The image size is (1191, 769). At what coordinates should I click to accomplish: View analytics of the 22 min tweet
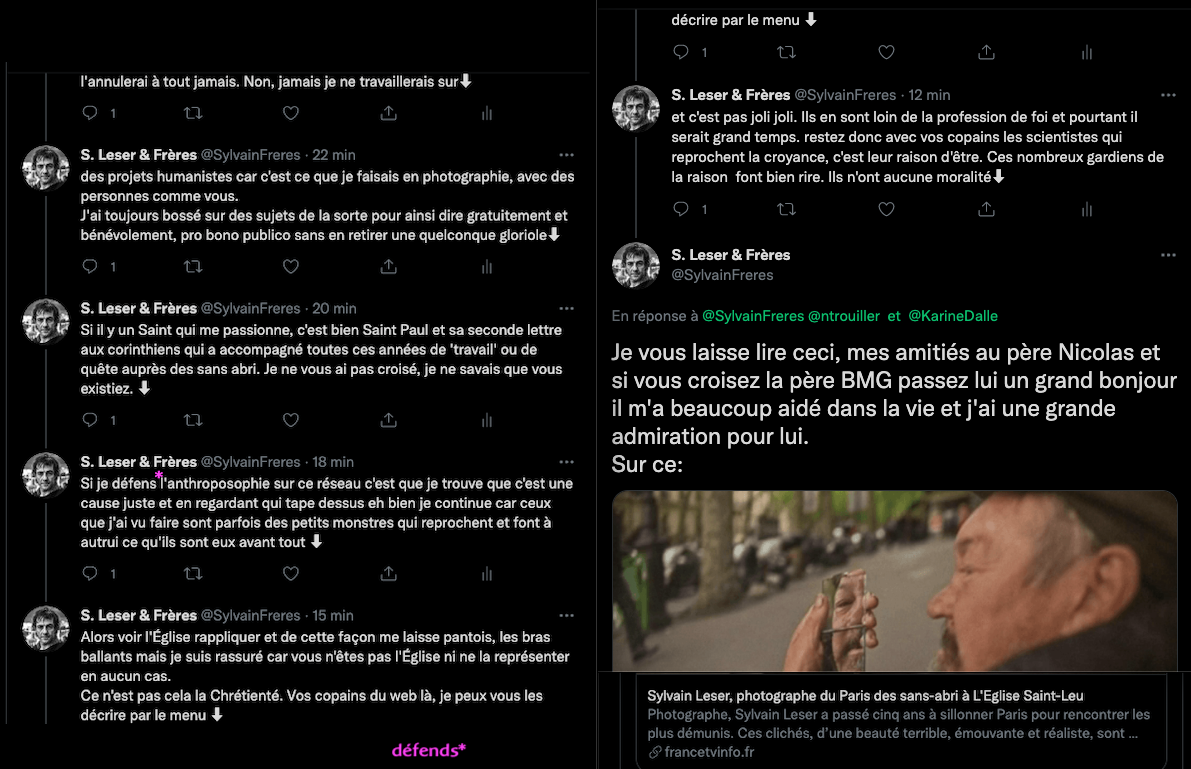(487, 267)
